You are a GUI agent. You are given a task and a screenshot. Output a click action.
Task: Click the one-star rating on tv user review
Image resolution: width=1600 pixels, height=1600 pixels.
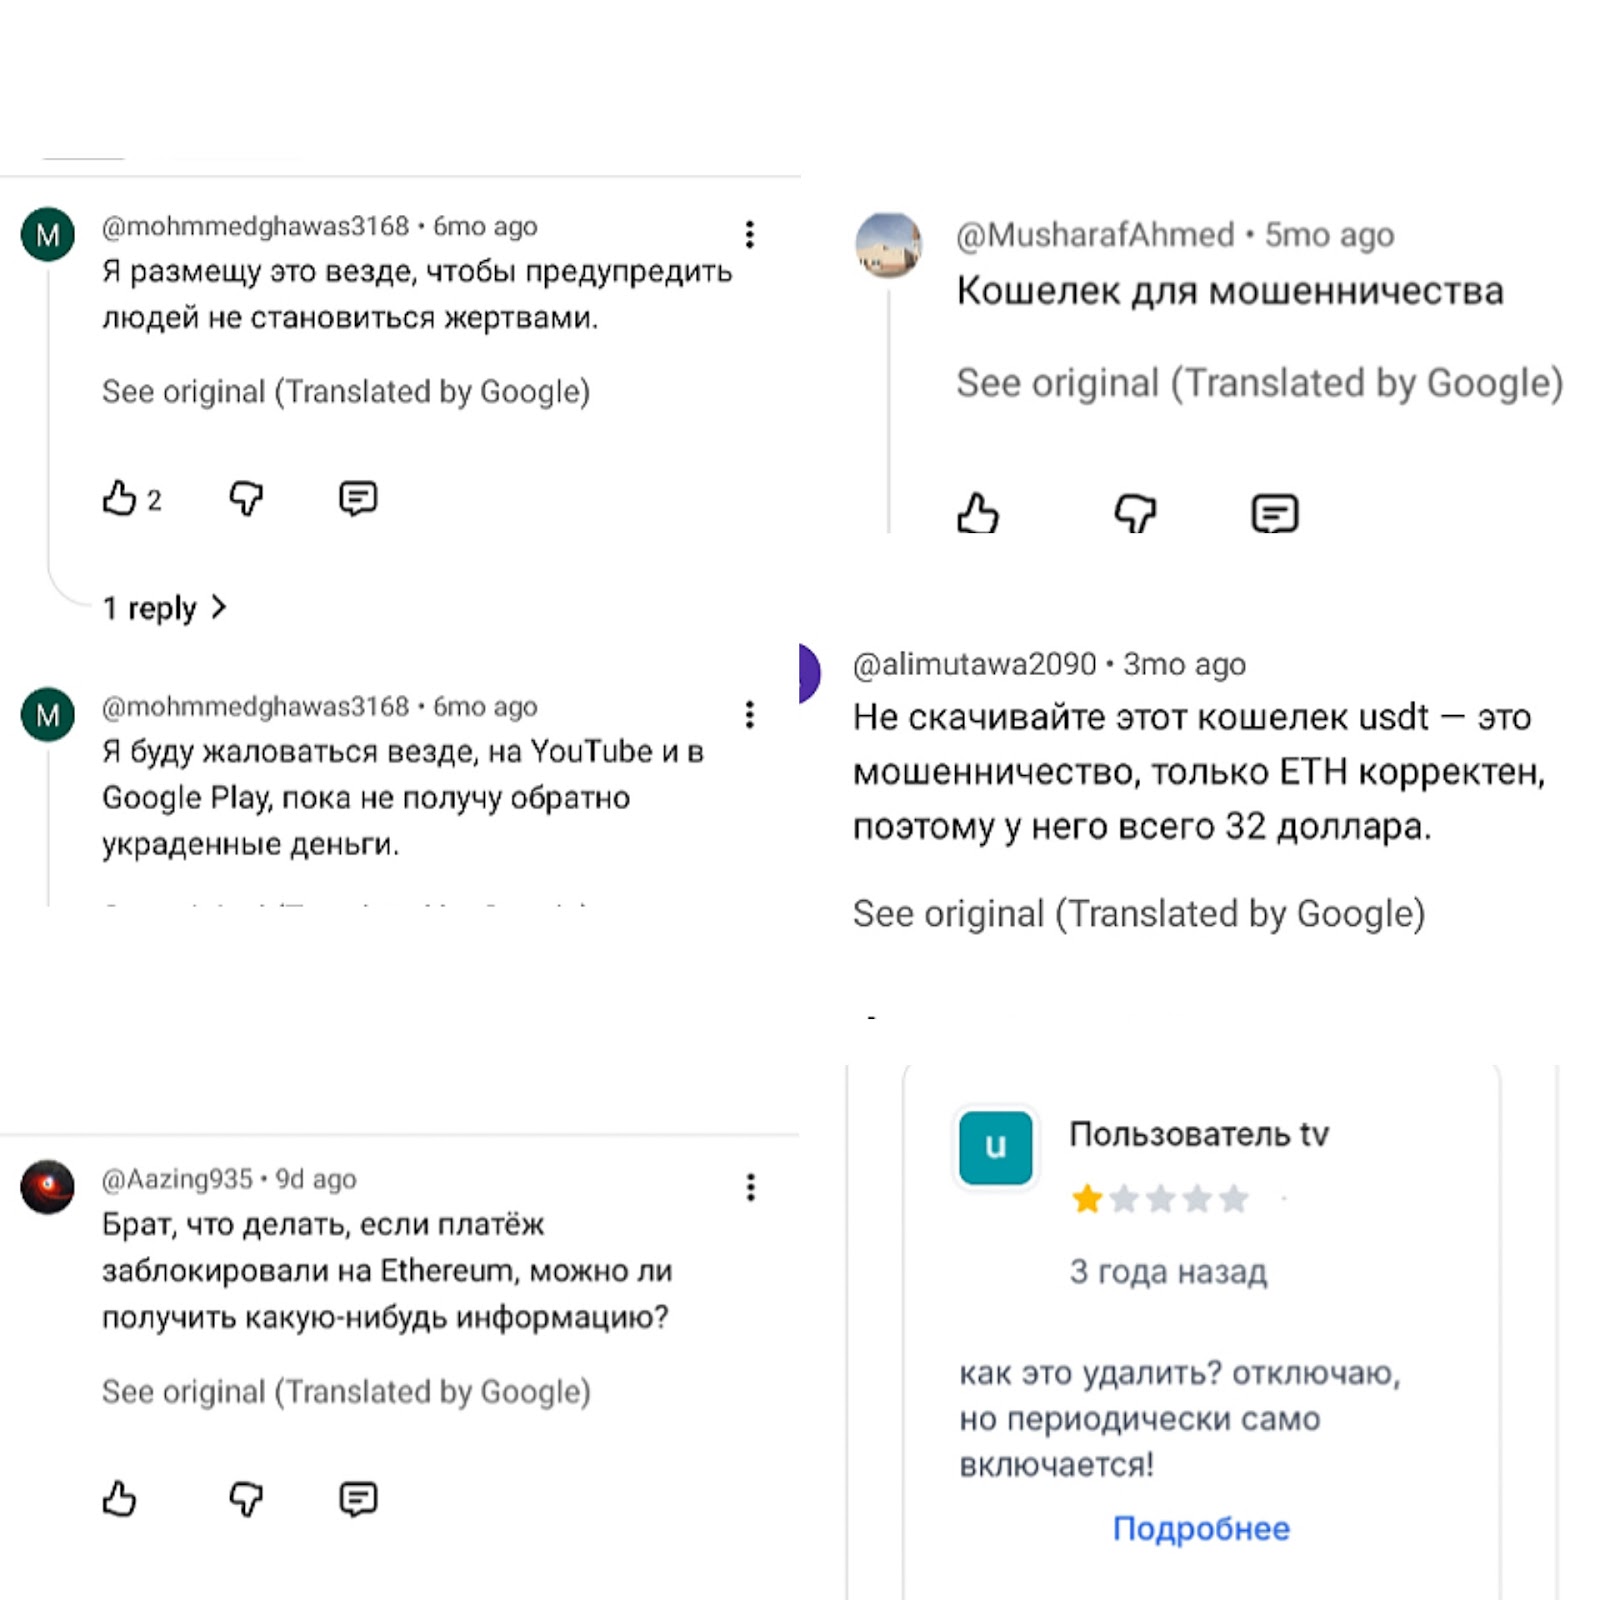coord(1087,1198)
